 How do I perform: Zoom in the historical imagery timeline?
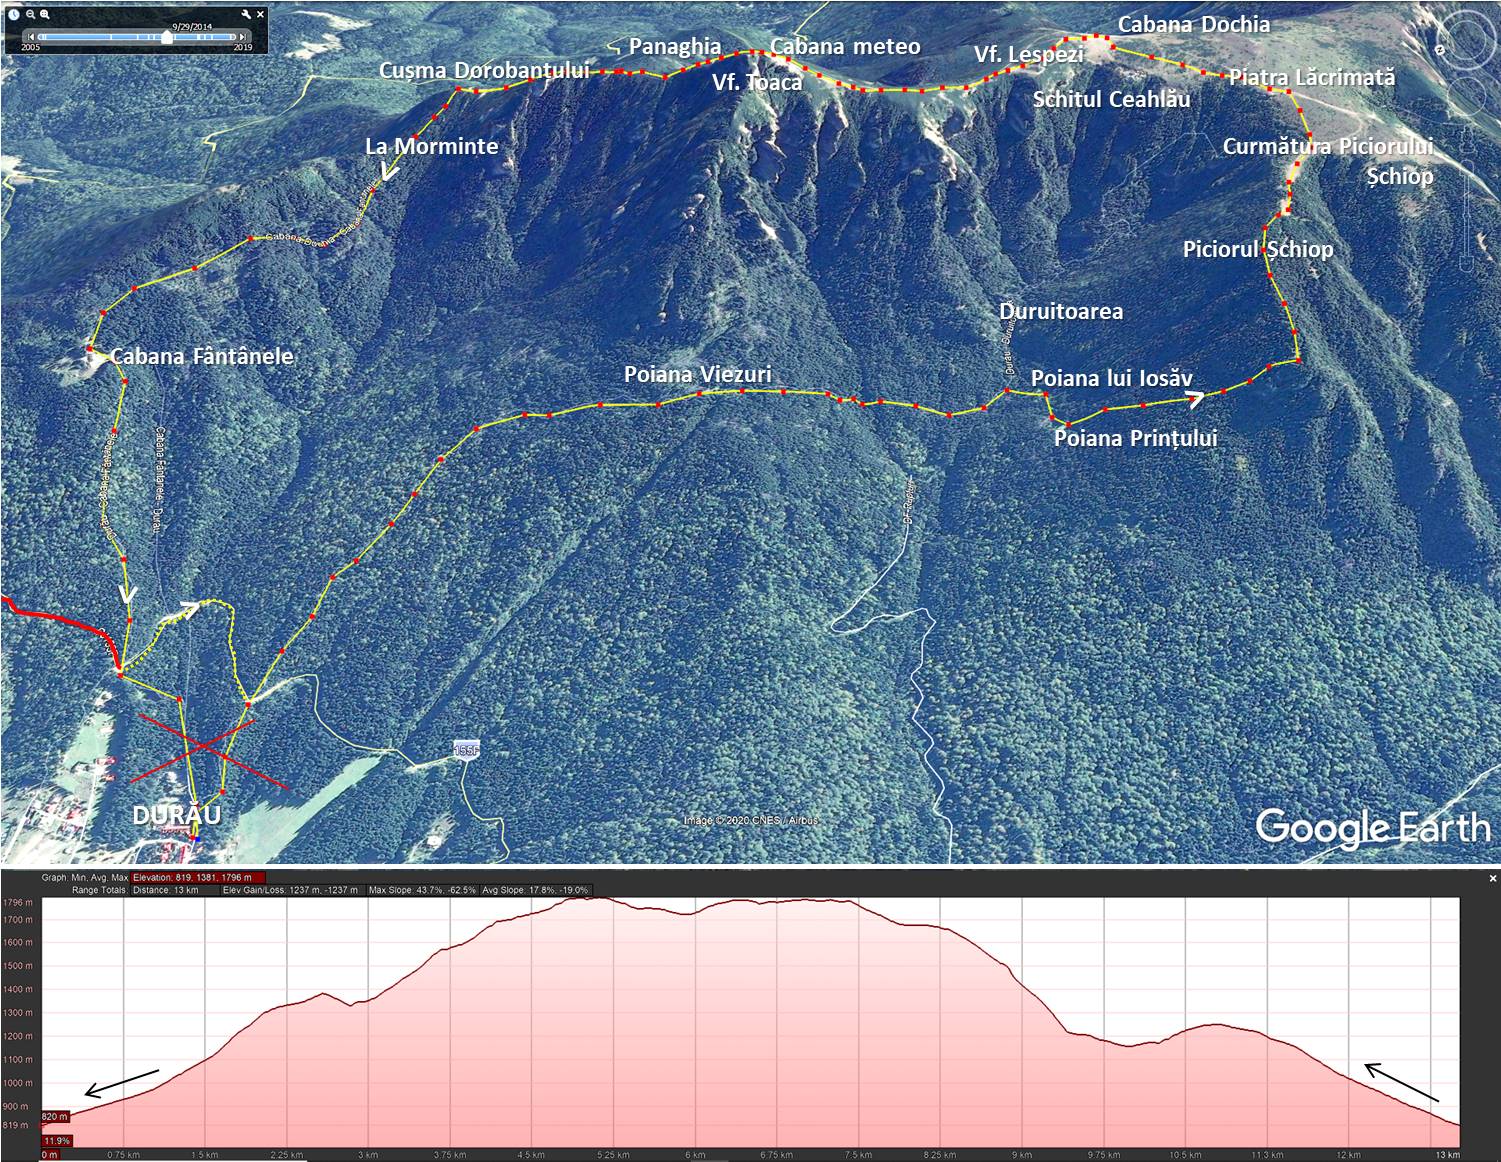pyautogui.click(x=45, y=14)
